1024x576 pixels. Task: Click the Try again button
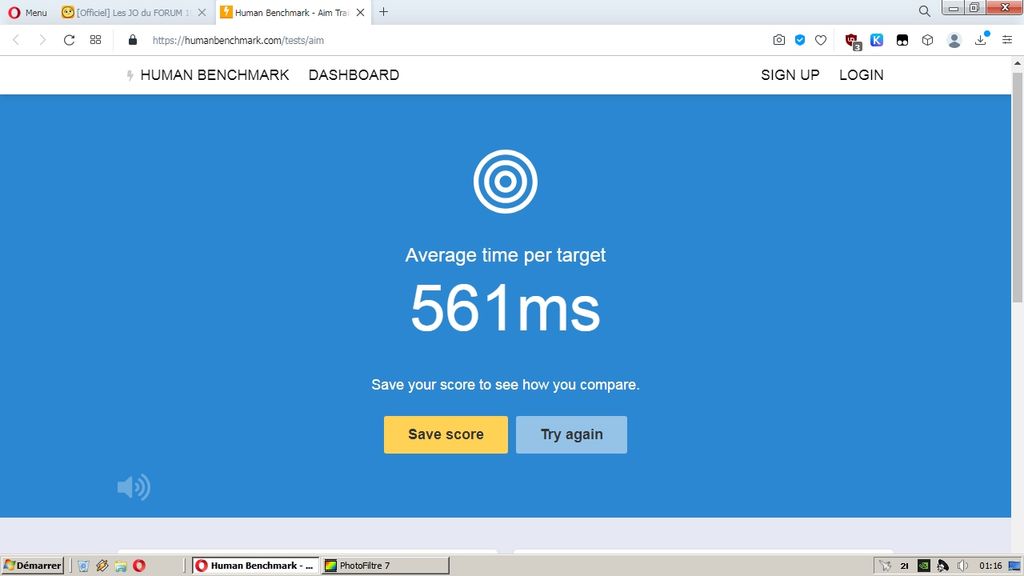pyautogui.click(x=571, y=434)
